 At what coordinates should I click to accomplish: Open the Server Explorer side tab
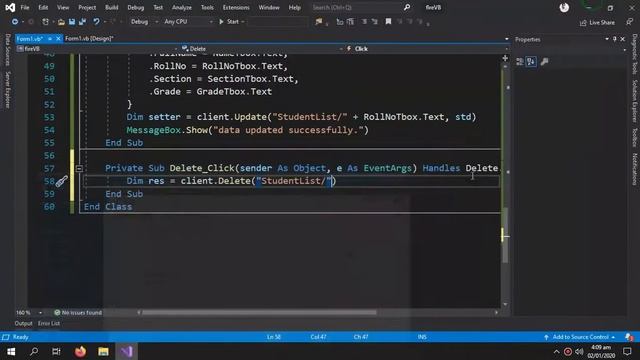(7, 89)
